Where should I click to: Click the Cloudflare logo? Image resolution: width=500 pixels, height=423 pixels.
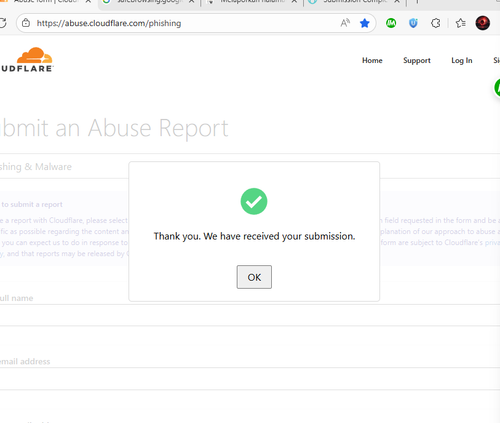[x=28, y=60]
